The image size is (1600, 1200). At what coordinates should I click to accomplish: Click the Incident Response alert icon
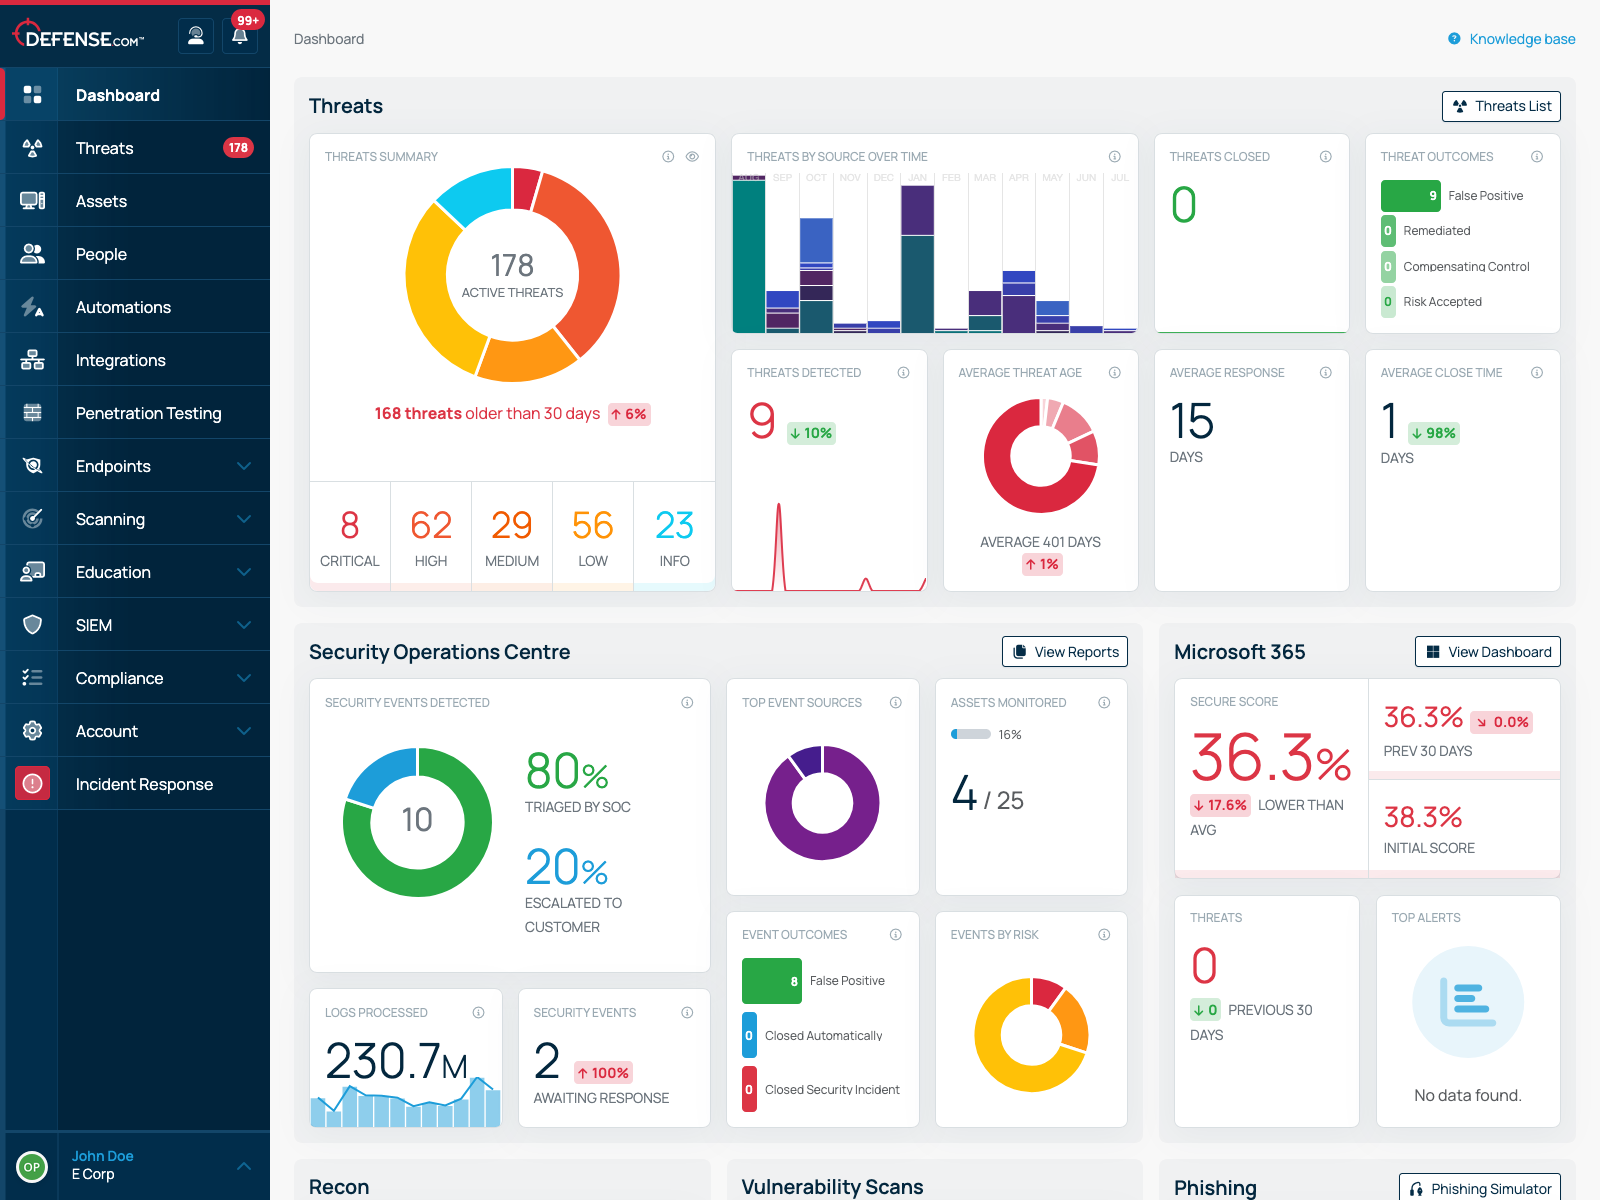32,784
